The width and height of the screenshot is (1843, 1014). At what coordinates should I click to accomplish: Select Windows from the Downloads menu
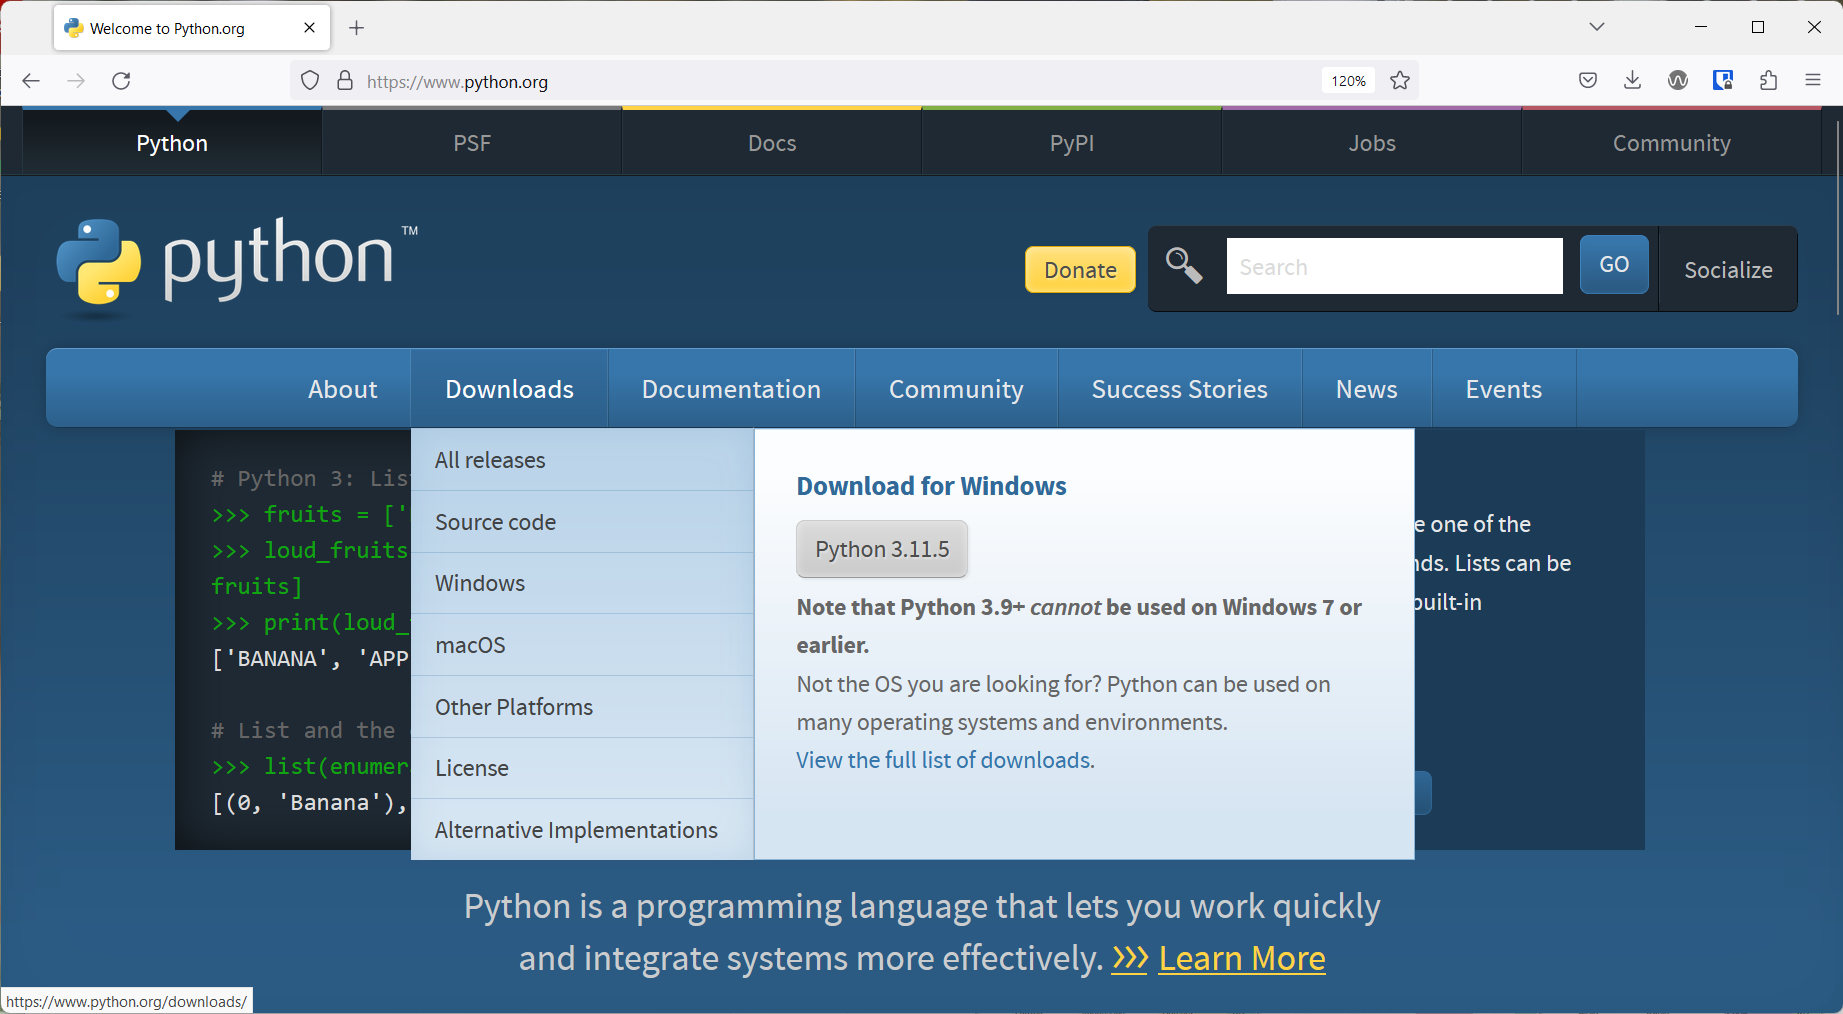(480, 583)
